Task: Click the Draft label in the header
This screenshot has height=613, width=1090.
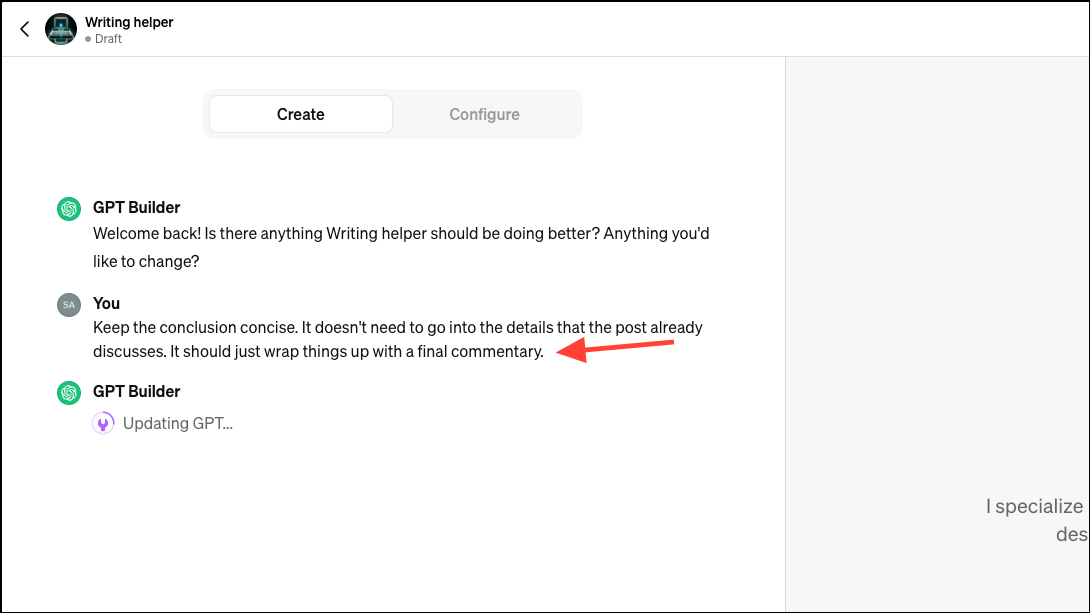Action: tap(107, 39)
